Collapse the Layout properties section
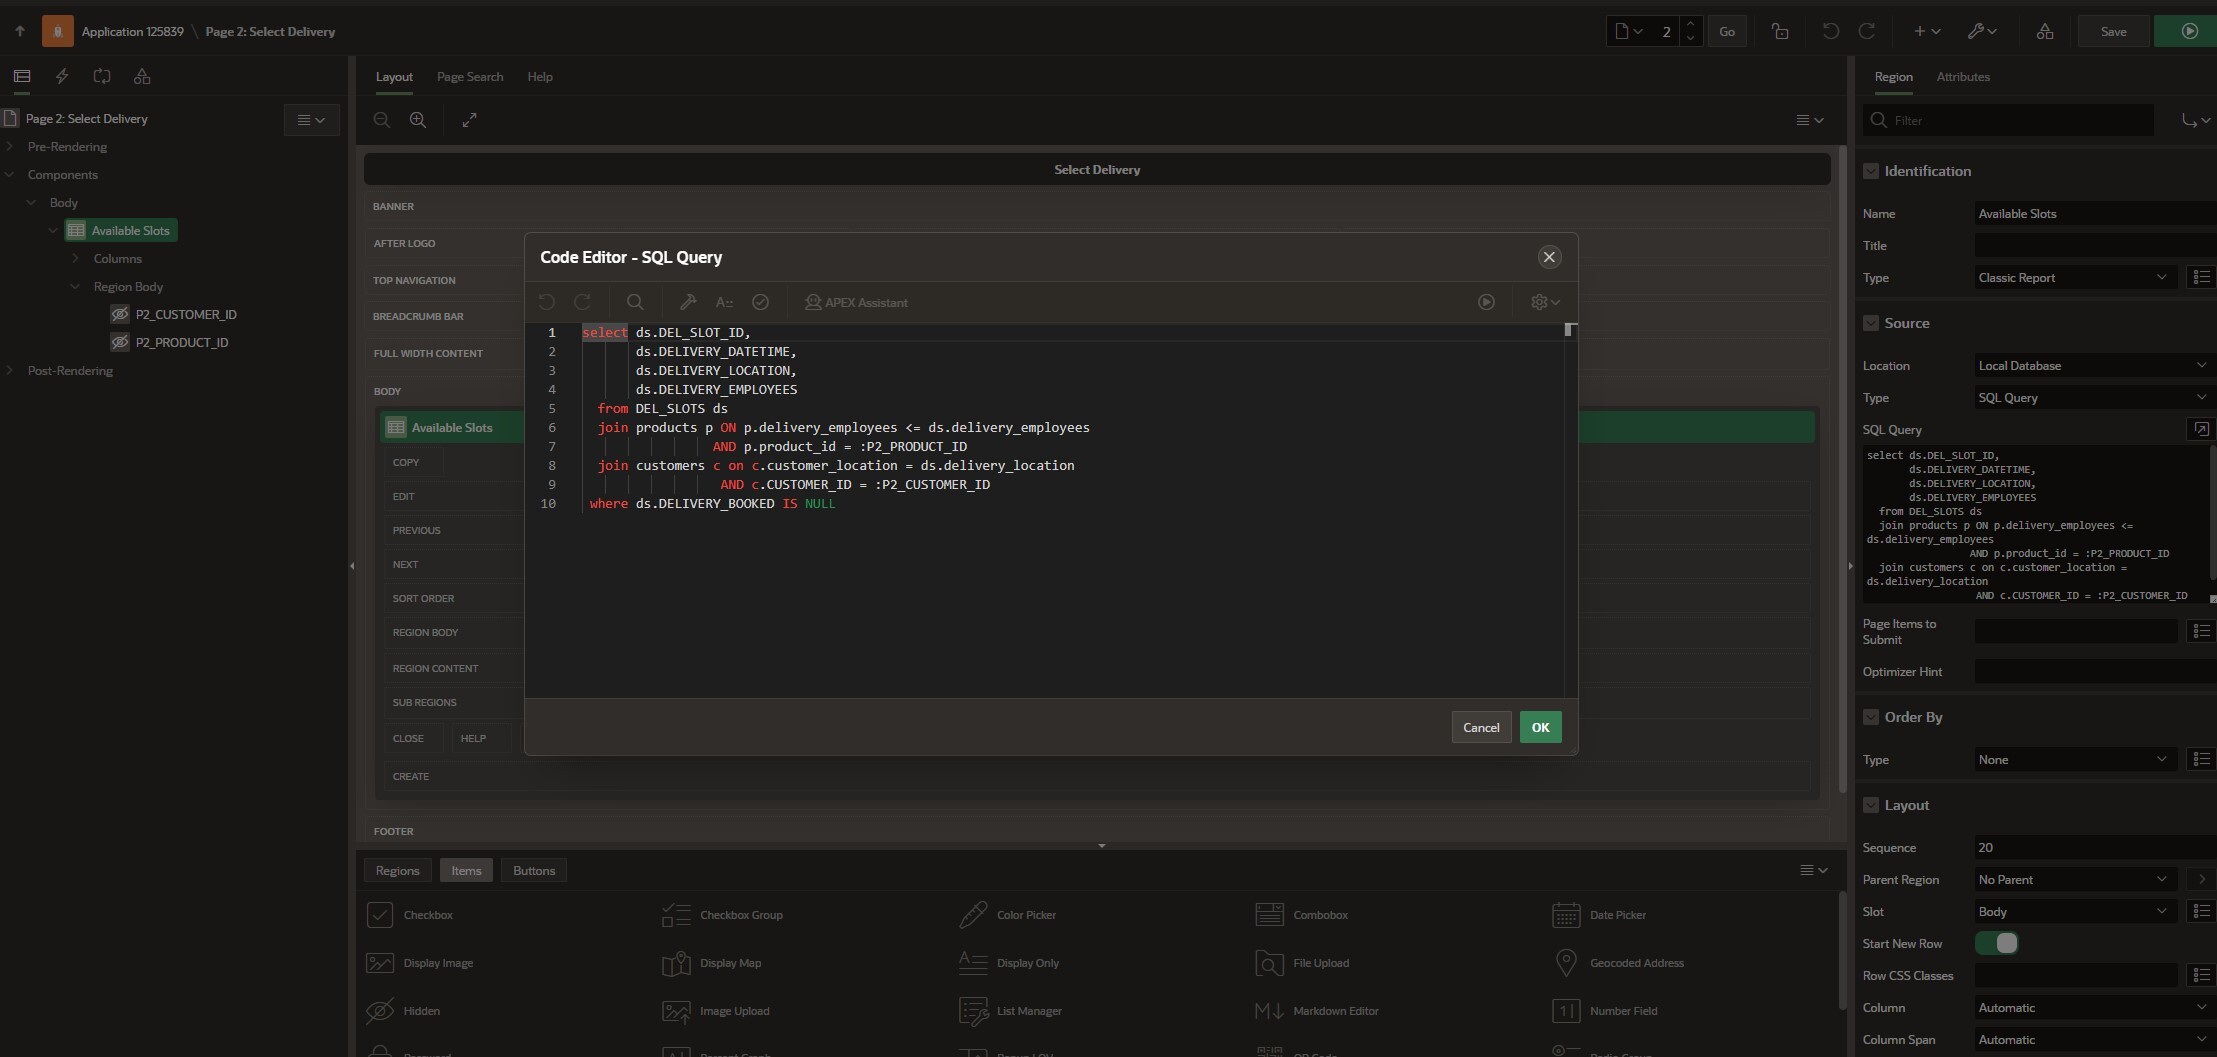This screenshot has height=1057, width=2217. click(1870, 805)
